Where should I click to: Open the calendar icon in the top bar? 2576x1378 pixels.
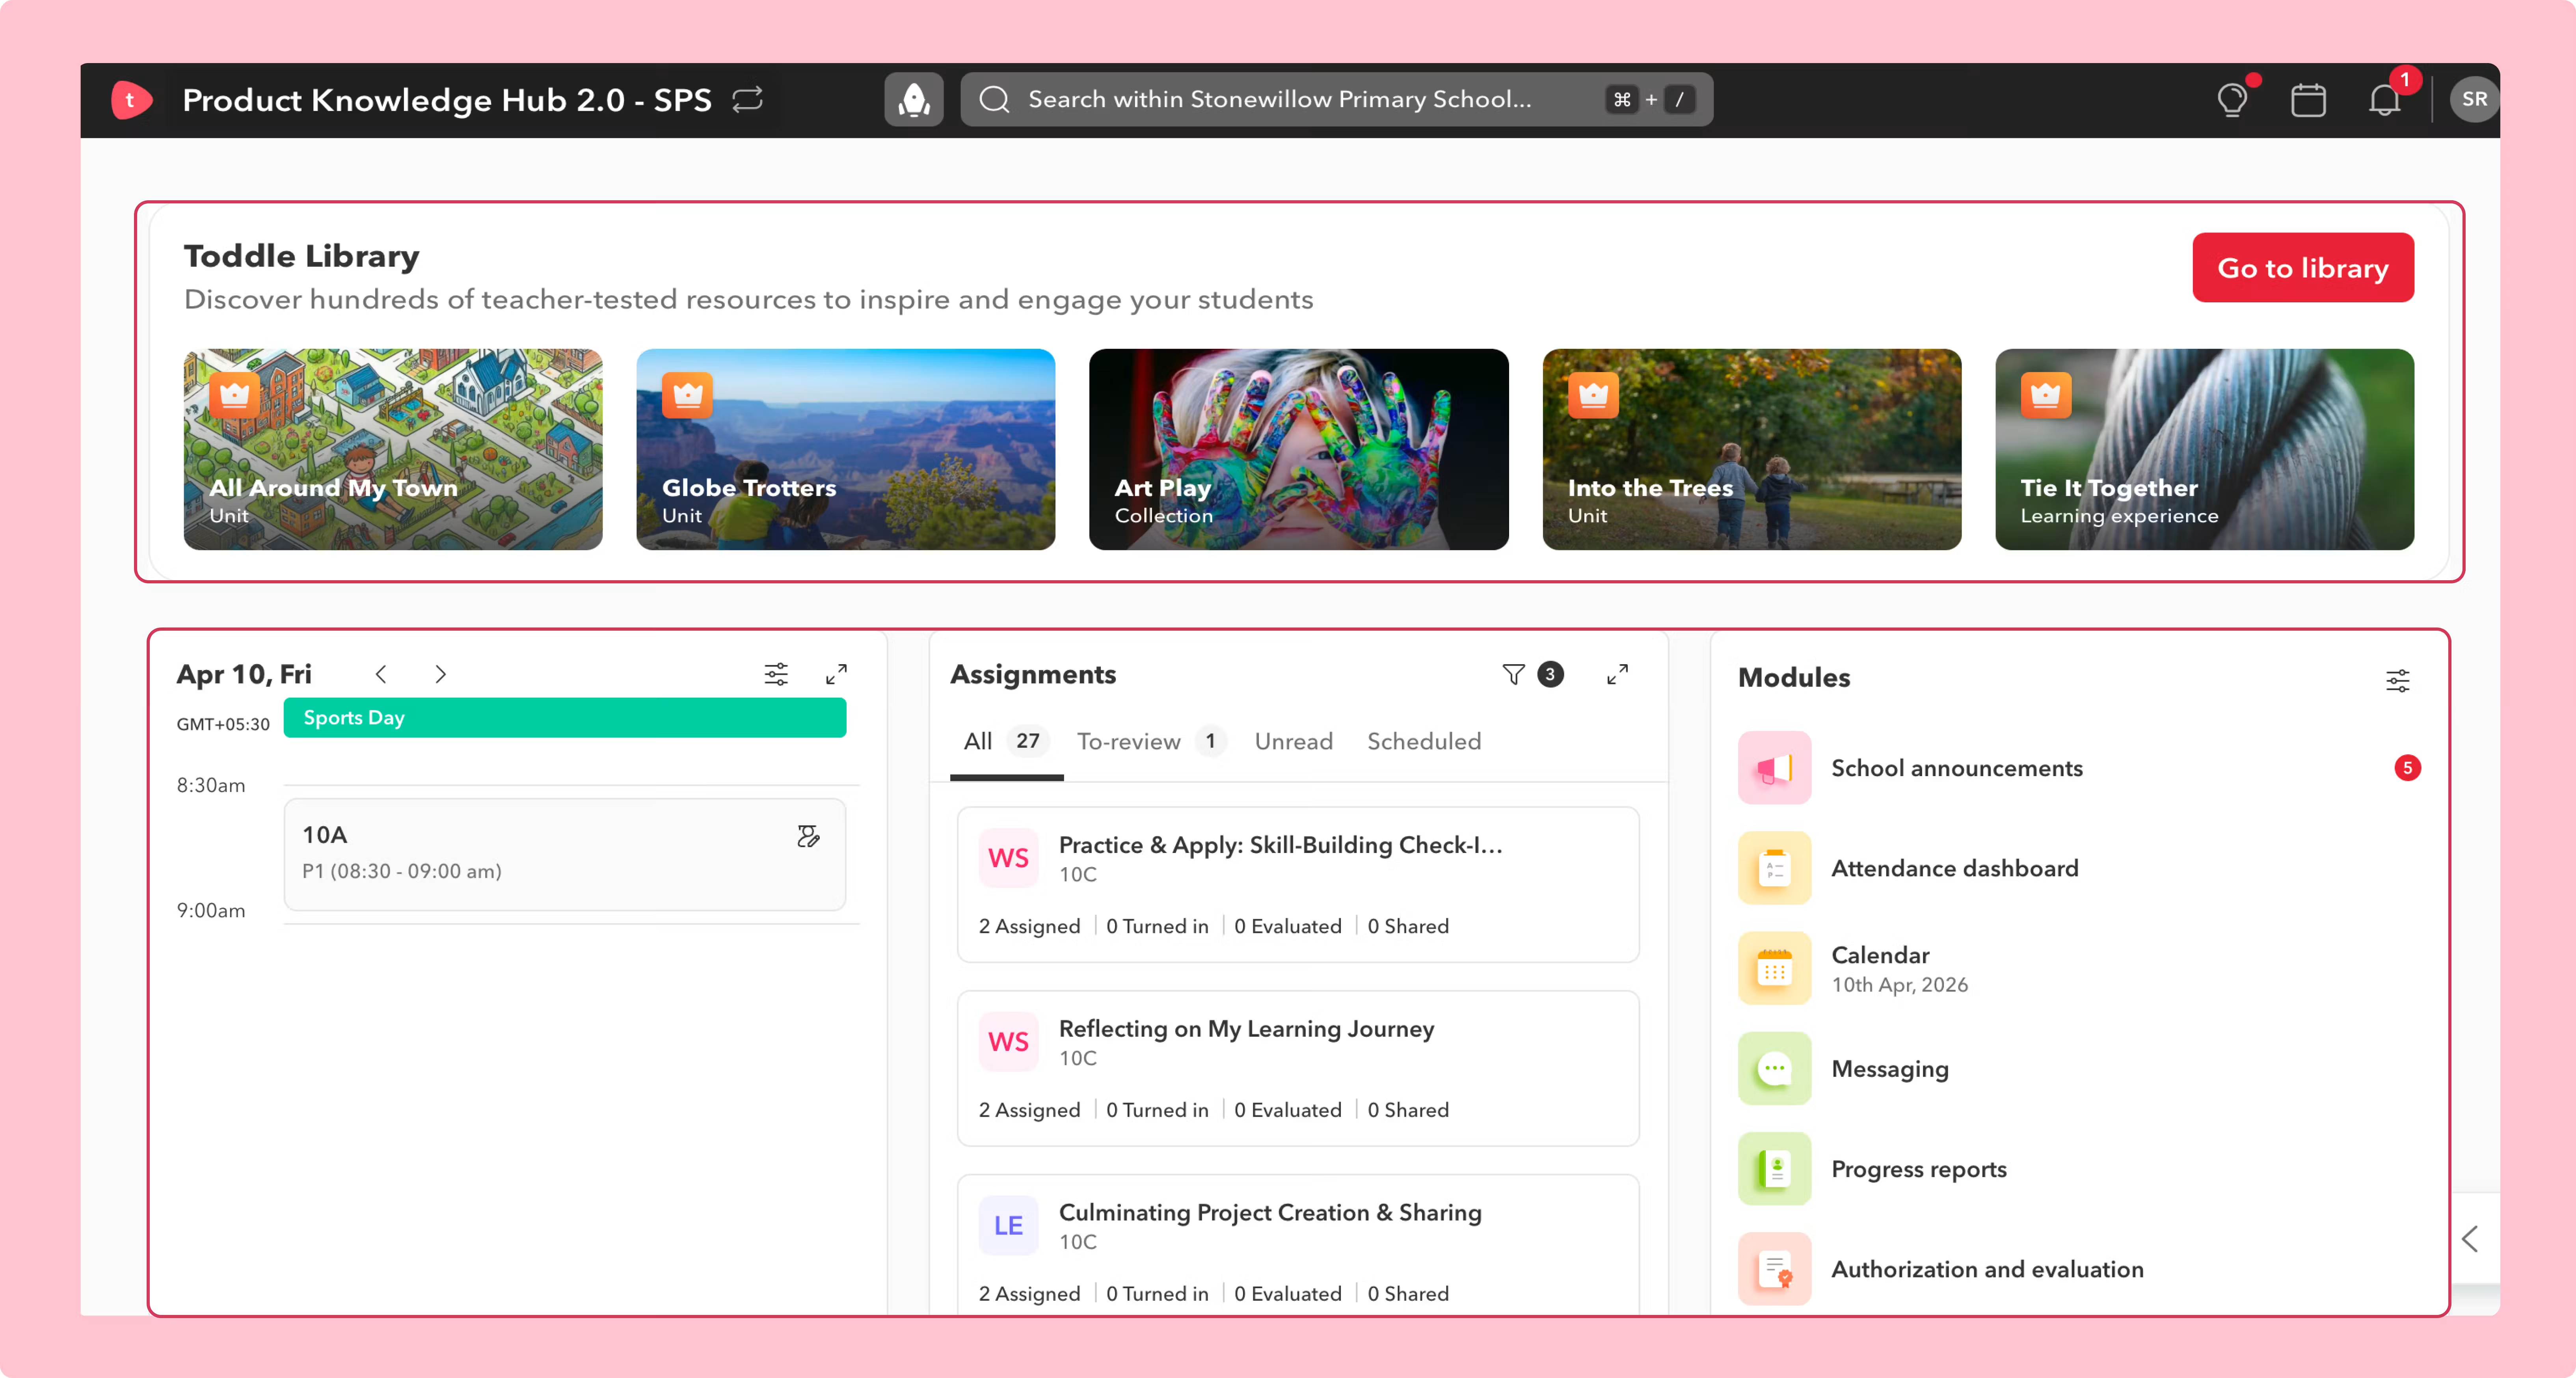pos(2308,99)
